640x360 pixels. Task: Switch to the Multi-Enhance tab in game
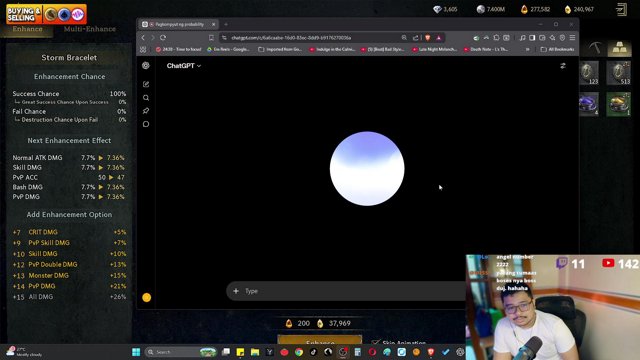coord(89,29)
